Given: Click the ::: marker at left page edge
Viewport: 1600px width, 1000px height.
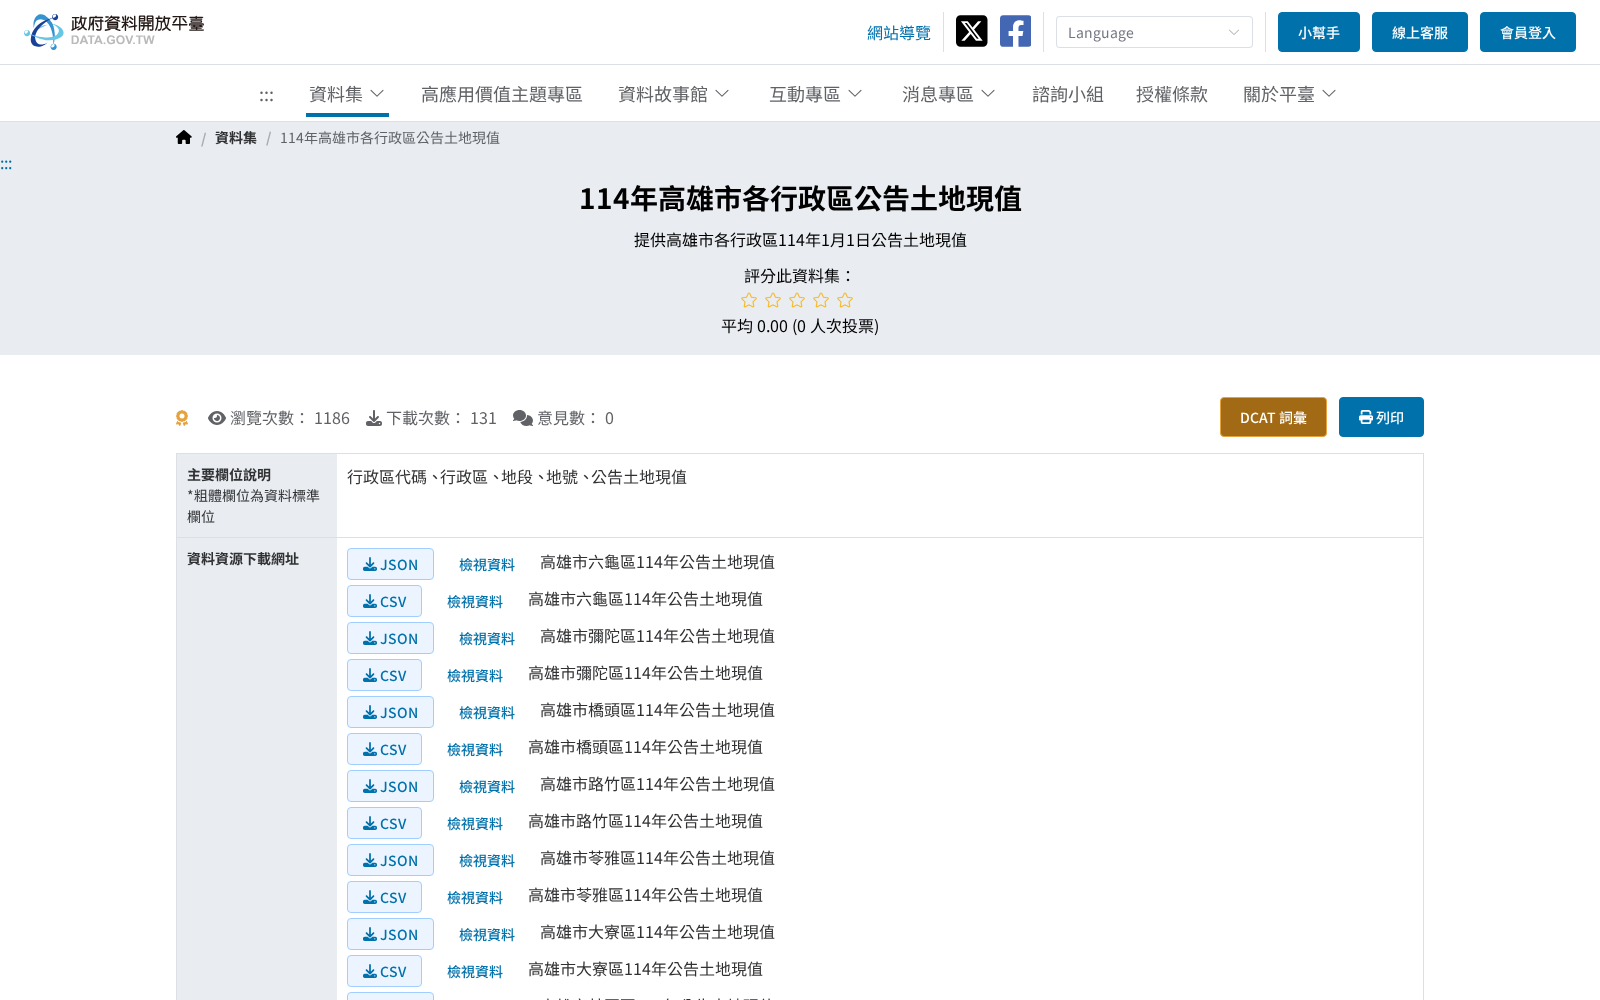Looking at the screenshot, I should pyautogui.click(x=6, y=164).
